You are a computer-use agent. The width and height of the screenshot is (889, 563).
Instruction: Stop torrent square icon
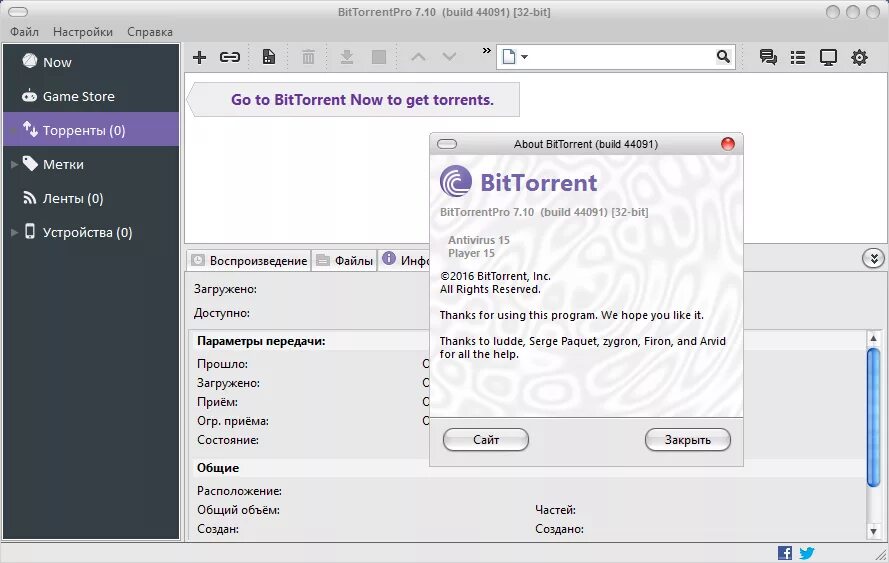click(379, 57)
